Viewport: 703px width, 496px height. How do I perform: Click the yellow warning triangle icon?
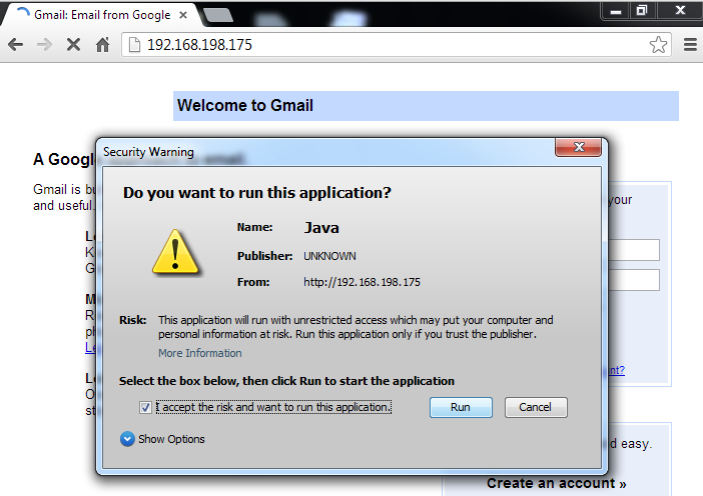click(175, 252)
